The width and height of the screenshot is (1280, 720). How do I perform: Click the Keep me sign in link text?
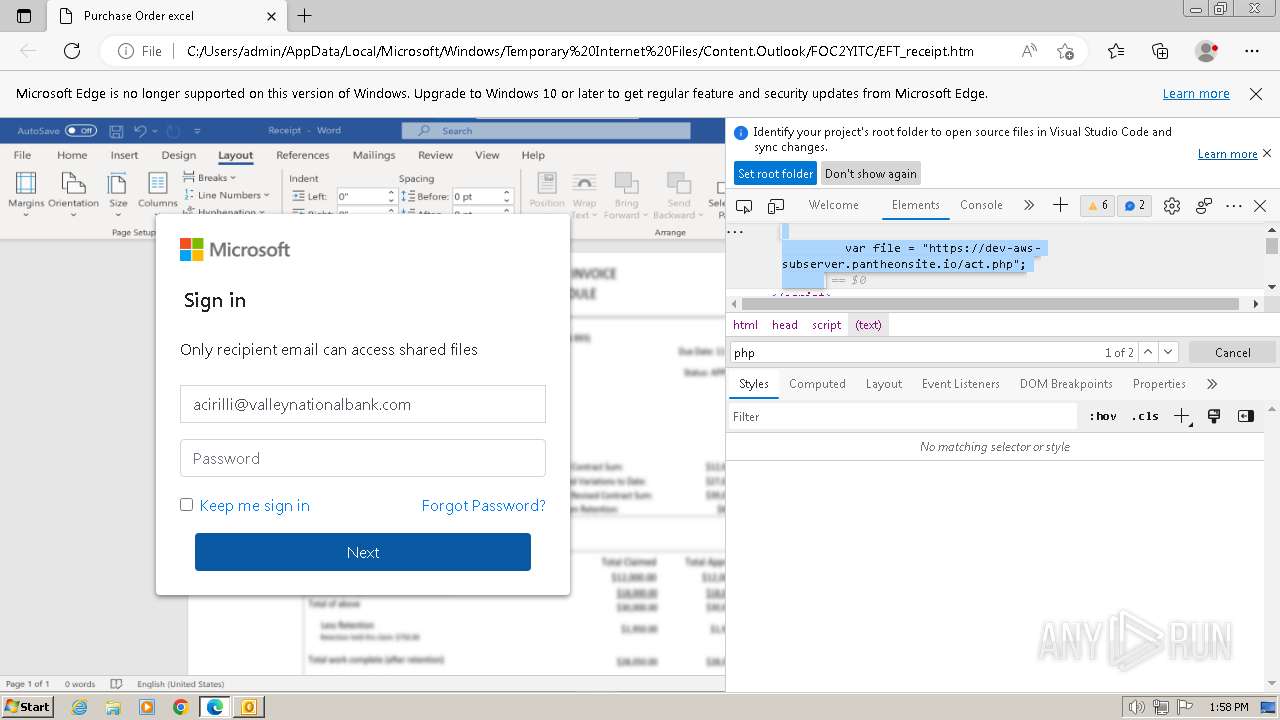coord(255,506)
